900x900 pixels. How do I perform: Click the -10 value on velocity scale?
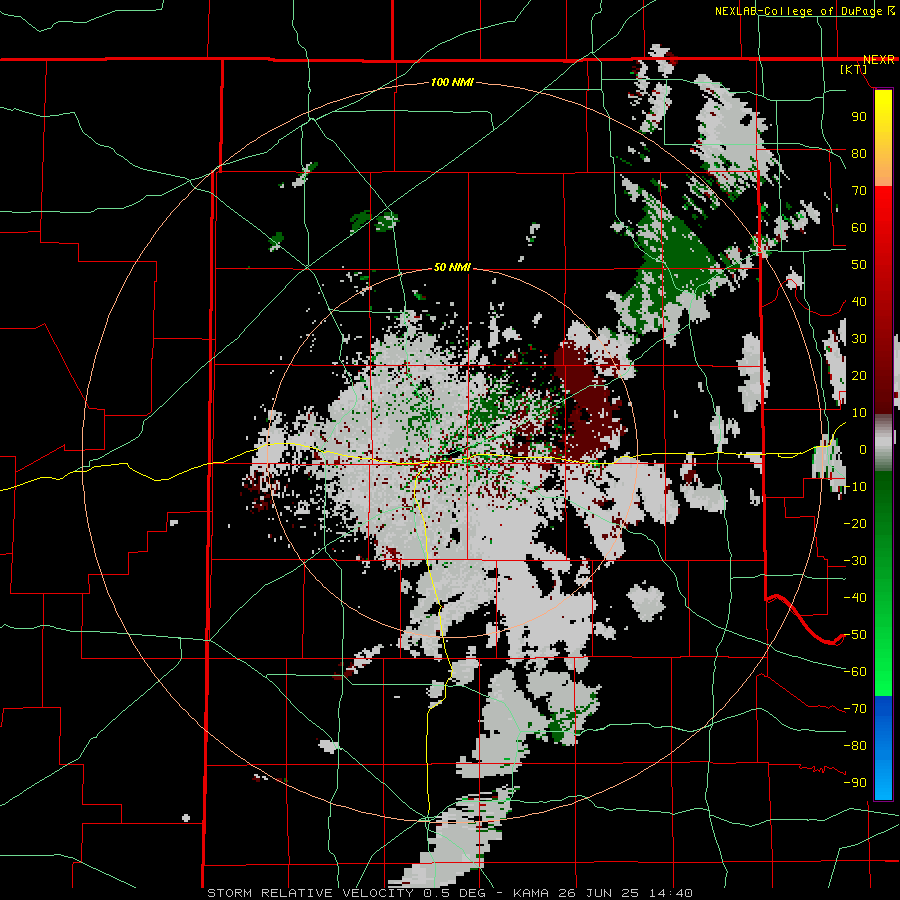click(855, 487)
